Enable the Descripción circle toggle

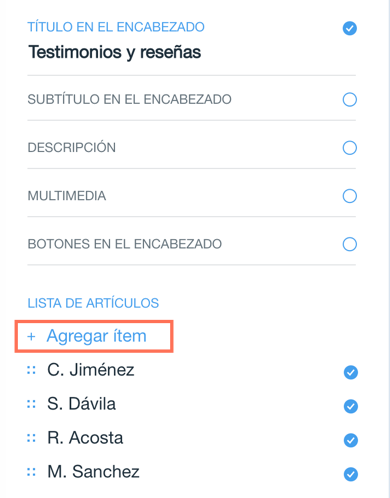350,148
